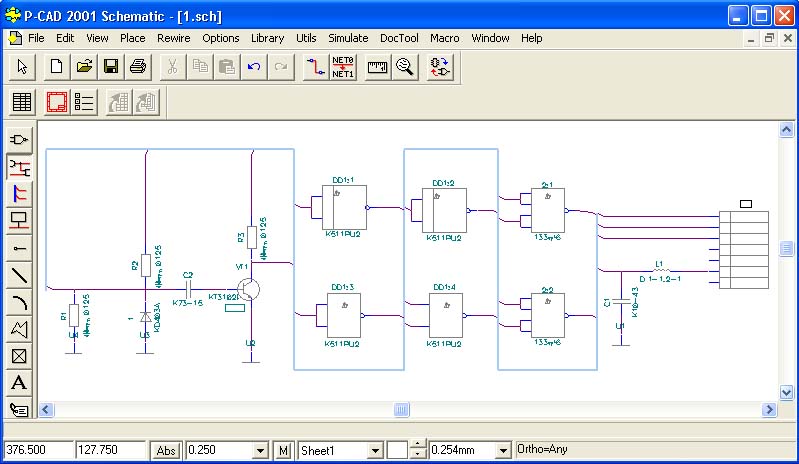Image resolution: width=799 pixels, height=464 pixels.
Task: Cut selection with the scissors icon
Action: pos(173,67)
